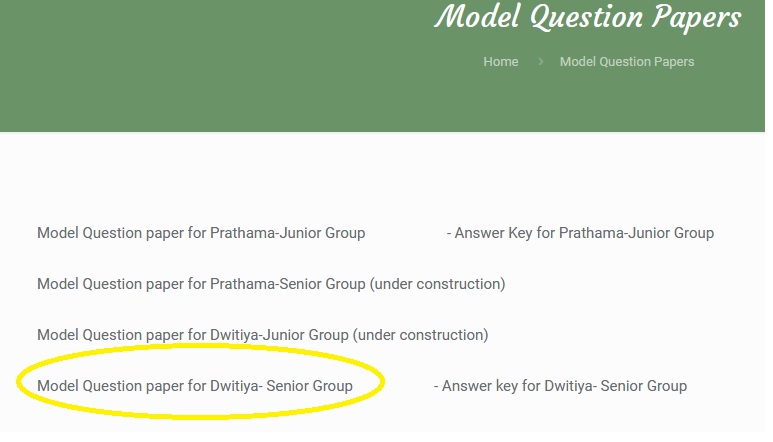The image size is (773, 442).
Task: Click the large Model Question Papers heading
Action: coord(588,17)
